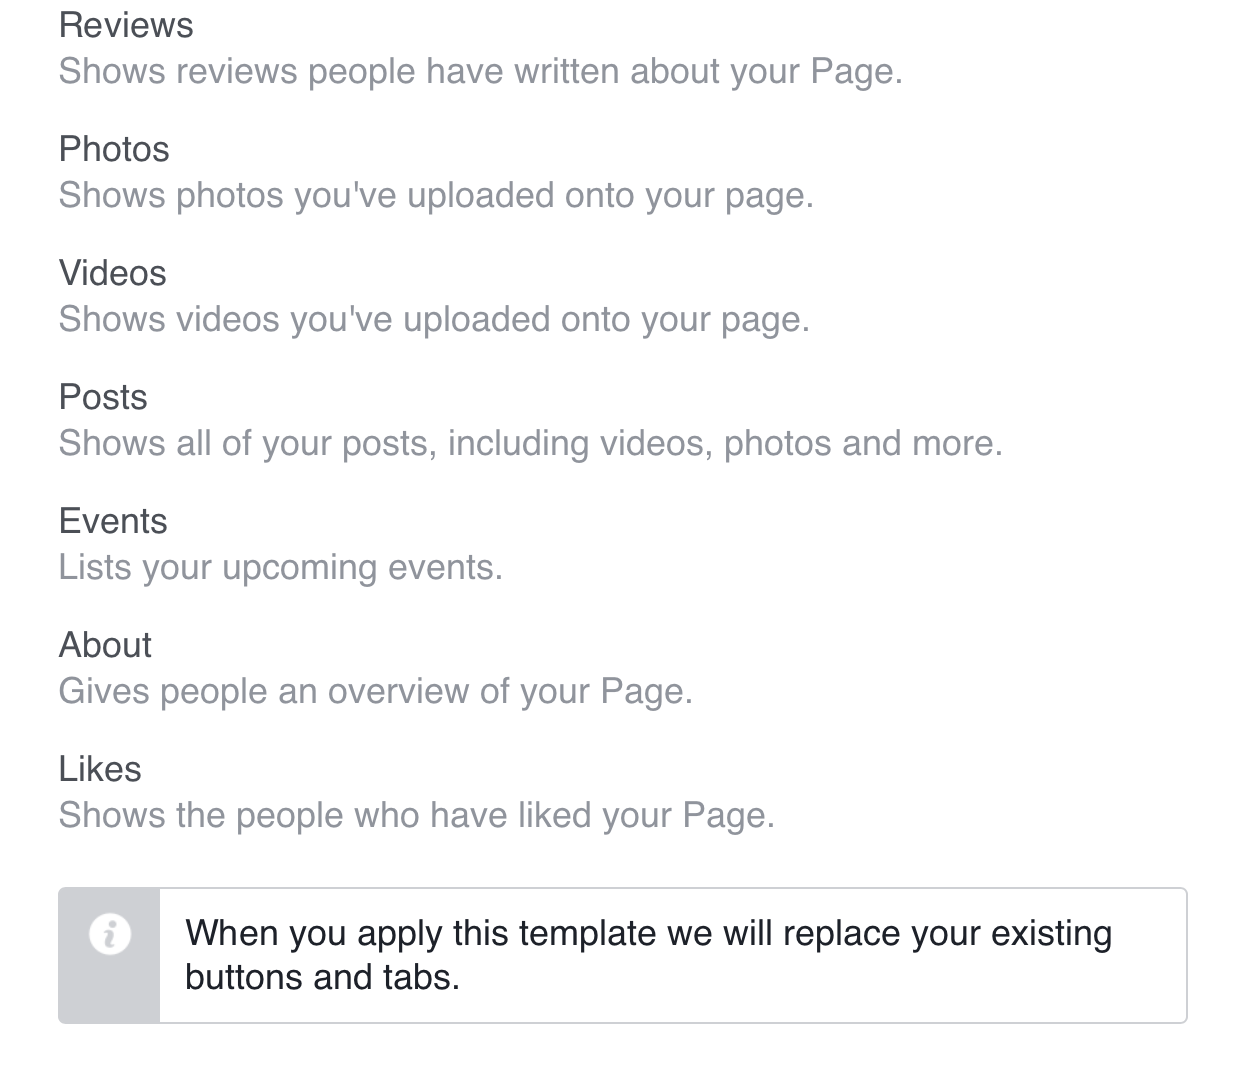Viewport: 1248px width, 1084px height.
Task: Click the info icon in the template notice
Action: click(x=110, y=935)
